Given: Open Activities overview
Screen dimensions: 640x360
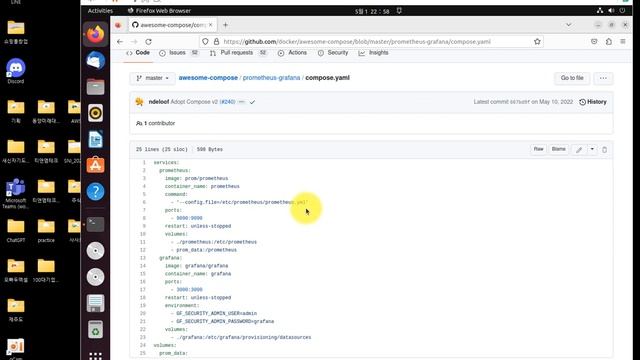Looking at the screenshot, I should tap(100, 11).
